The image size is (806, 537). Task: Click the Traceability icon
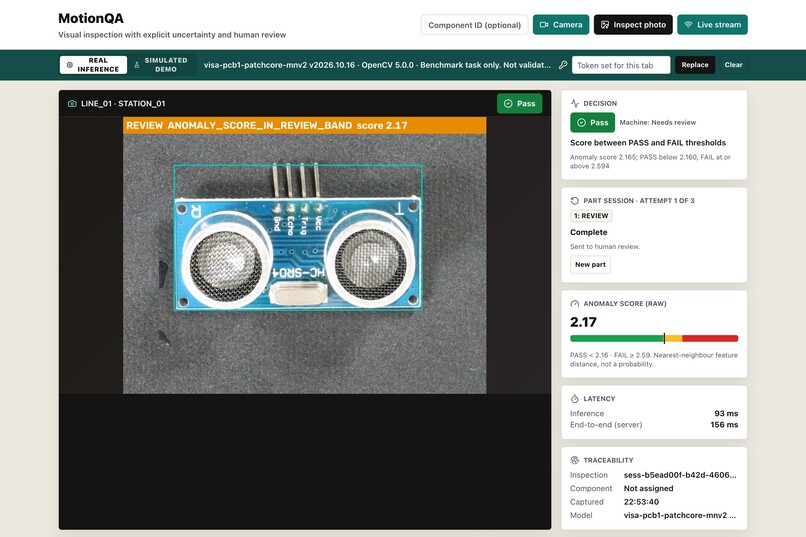click(575, 460)
